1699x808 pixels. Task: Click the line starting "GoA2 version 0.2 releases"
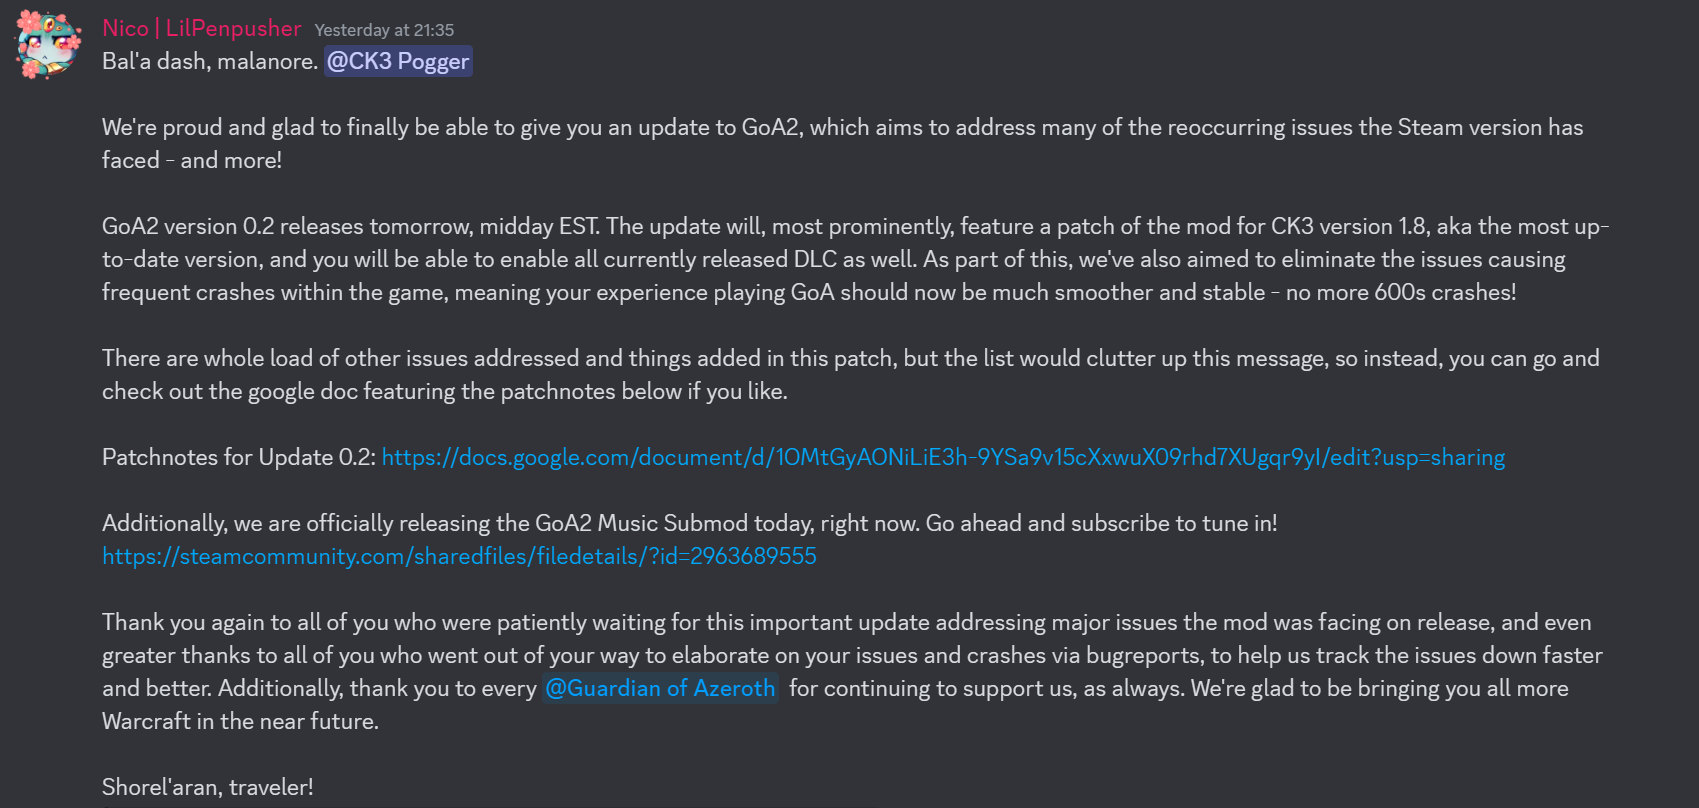point(854,226)
